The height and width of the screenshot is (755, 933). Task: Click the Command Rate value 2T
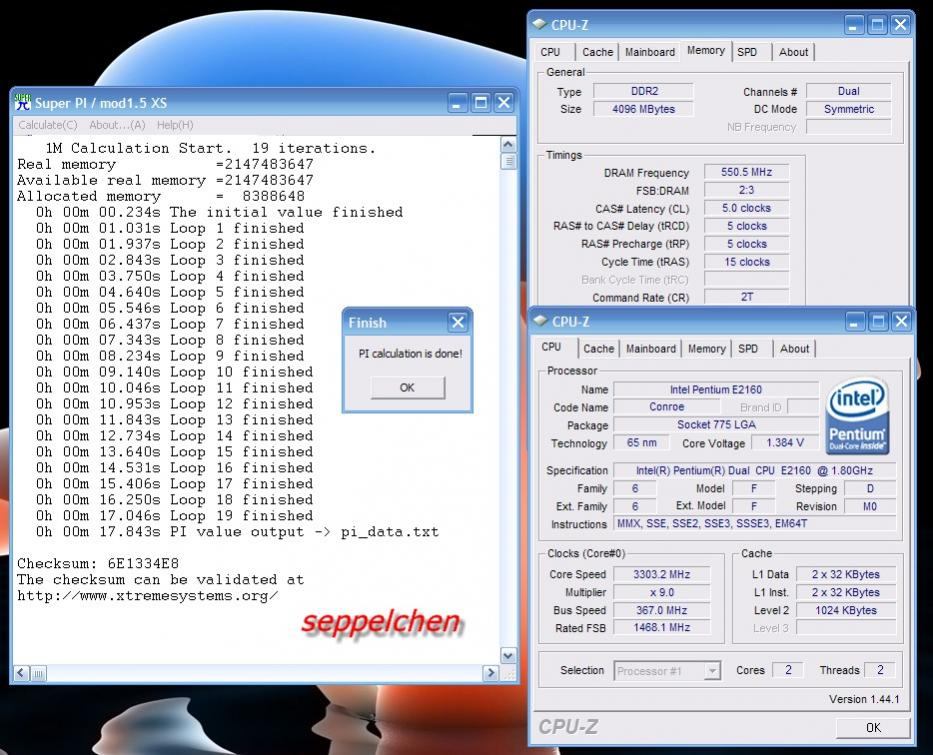(x=746, y=297)
